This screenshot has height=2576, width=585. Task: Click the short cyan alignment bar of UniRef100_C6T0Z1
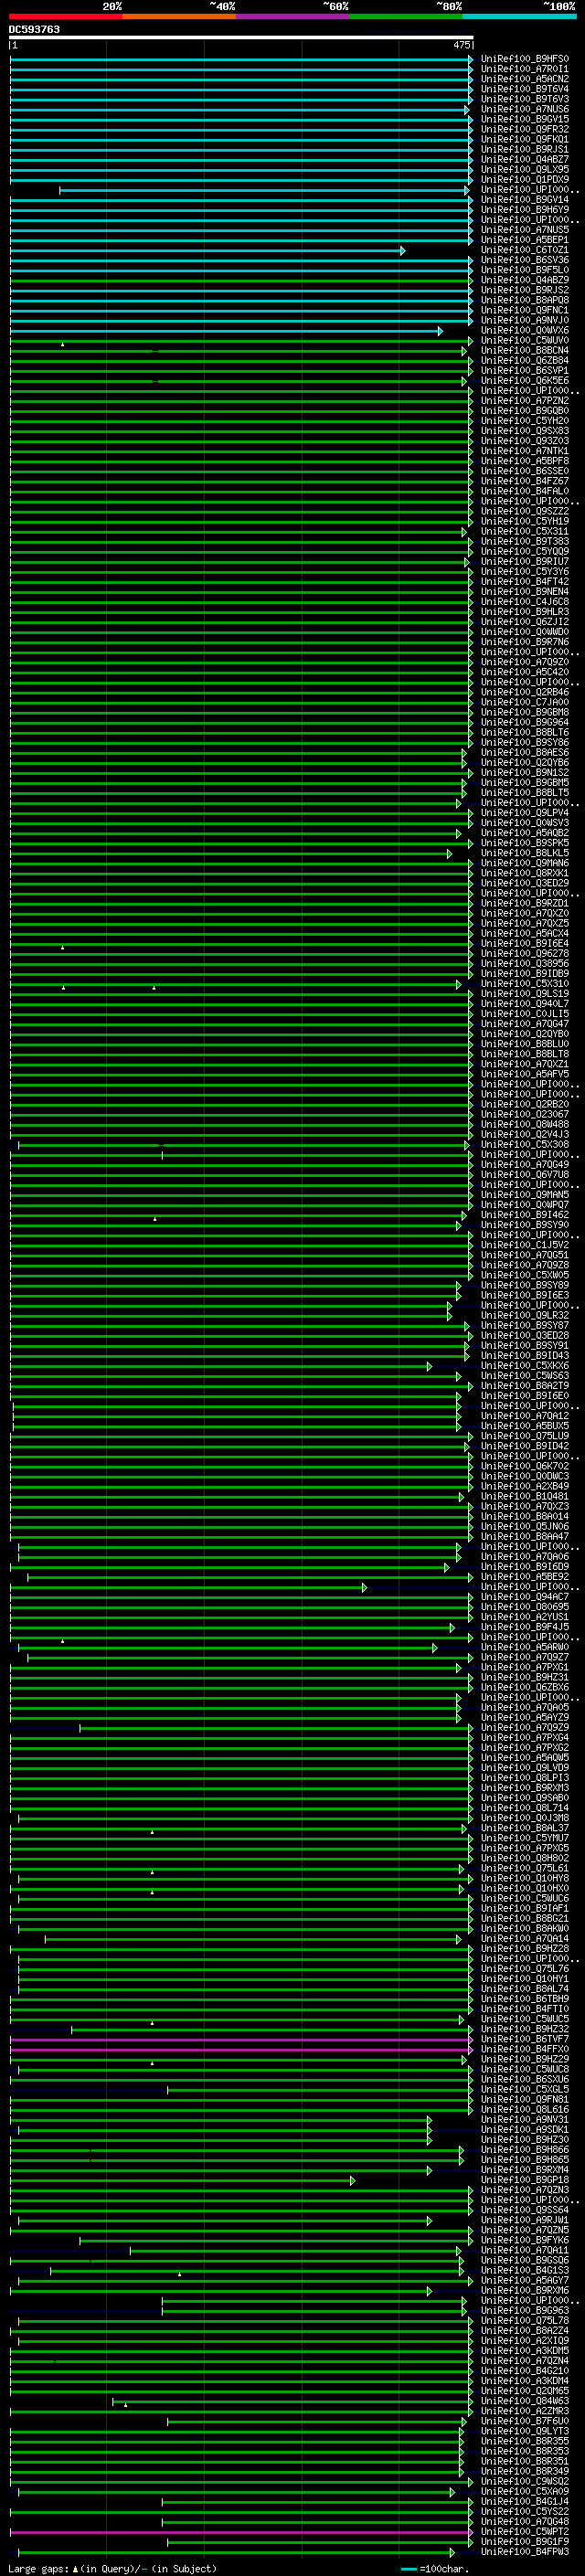tap(207, 251)
